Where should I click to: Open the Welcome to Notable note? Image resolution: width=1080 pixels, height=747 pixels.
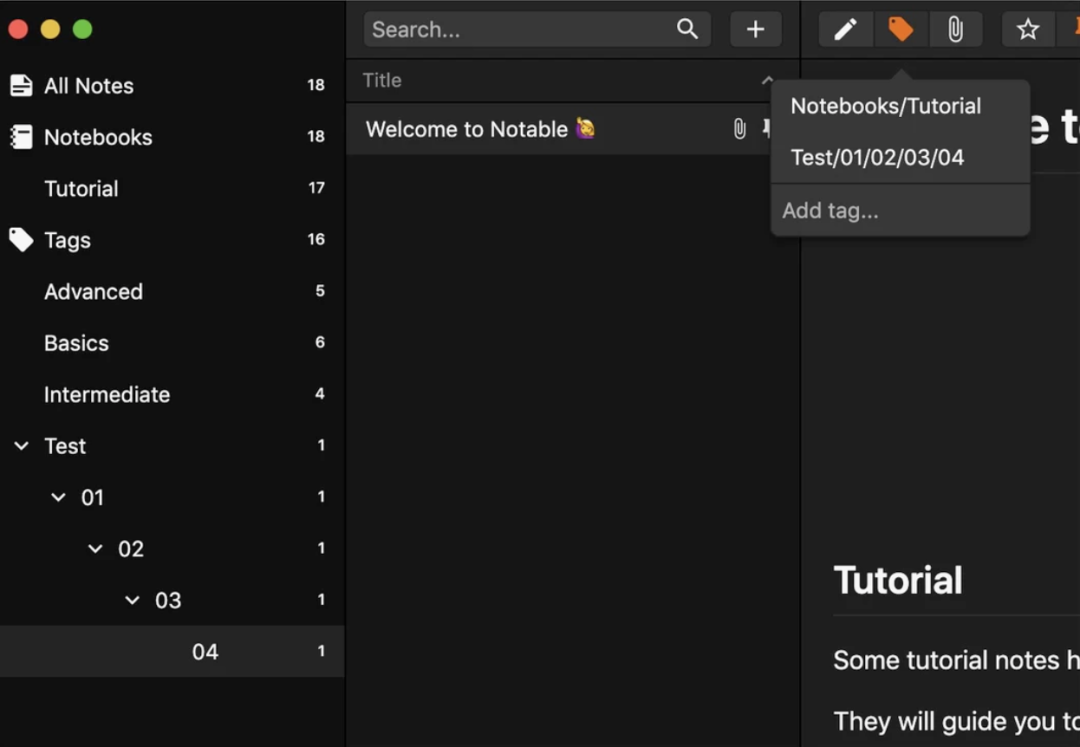[572, 129]
